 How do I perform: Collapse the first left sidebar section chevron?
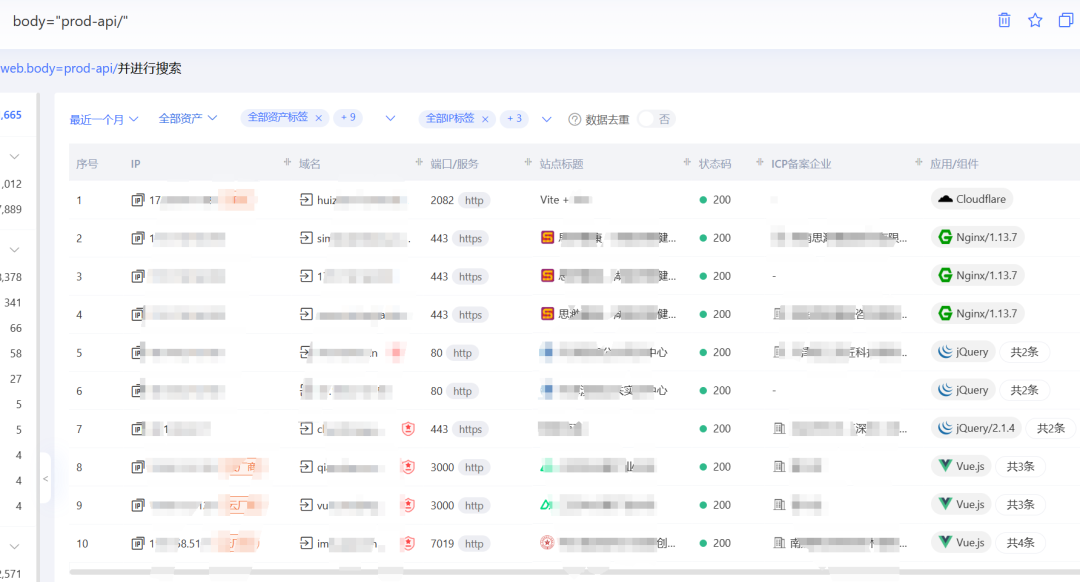point(14,157)
